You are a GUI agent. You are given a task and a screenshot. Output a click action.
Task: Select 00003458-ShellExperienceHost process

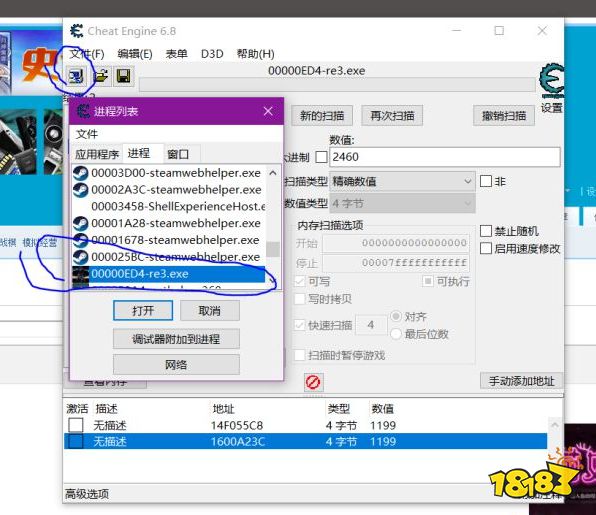point(169,206)
